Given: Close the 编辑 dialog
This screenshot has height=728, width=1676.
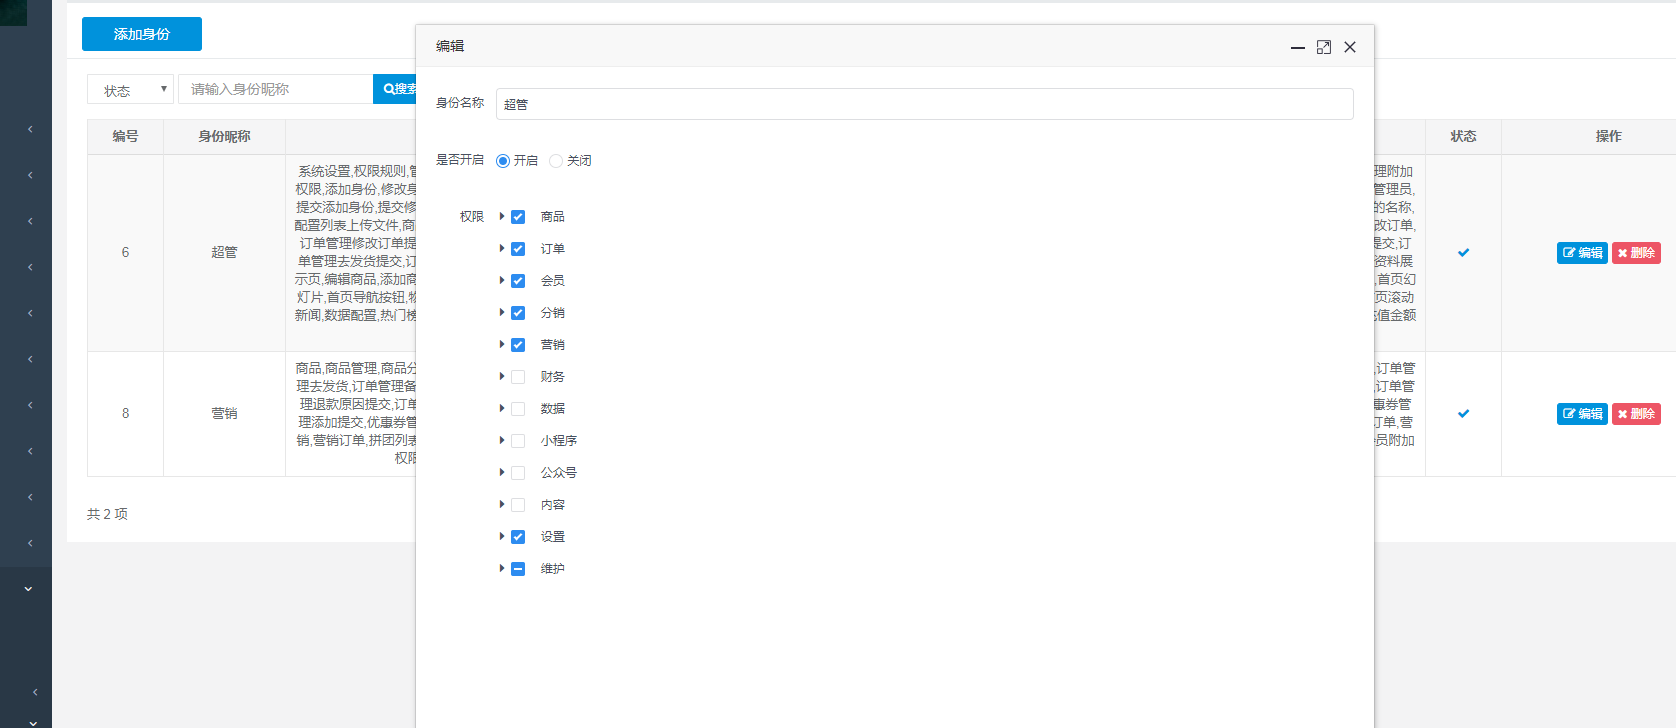Looking at the screenshot, I should coord(1350,47).
